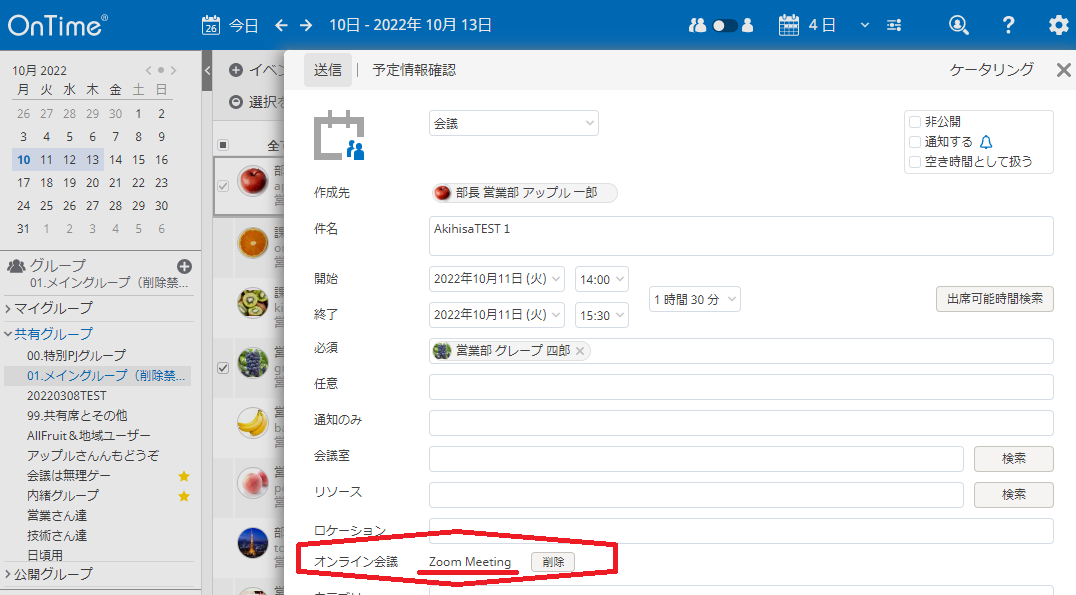Remove 営業部 グレープ 四郎 from required
This screenshot has width=1076, height=595.
[580, 351]
